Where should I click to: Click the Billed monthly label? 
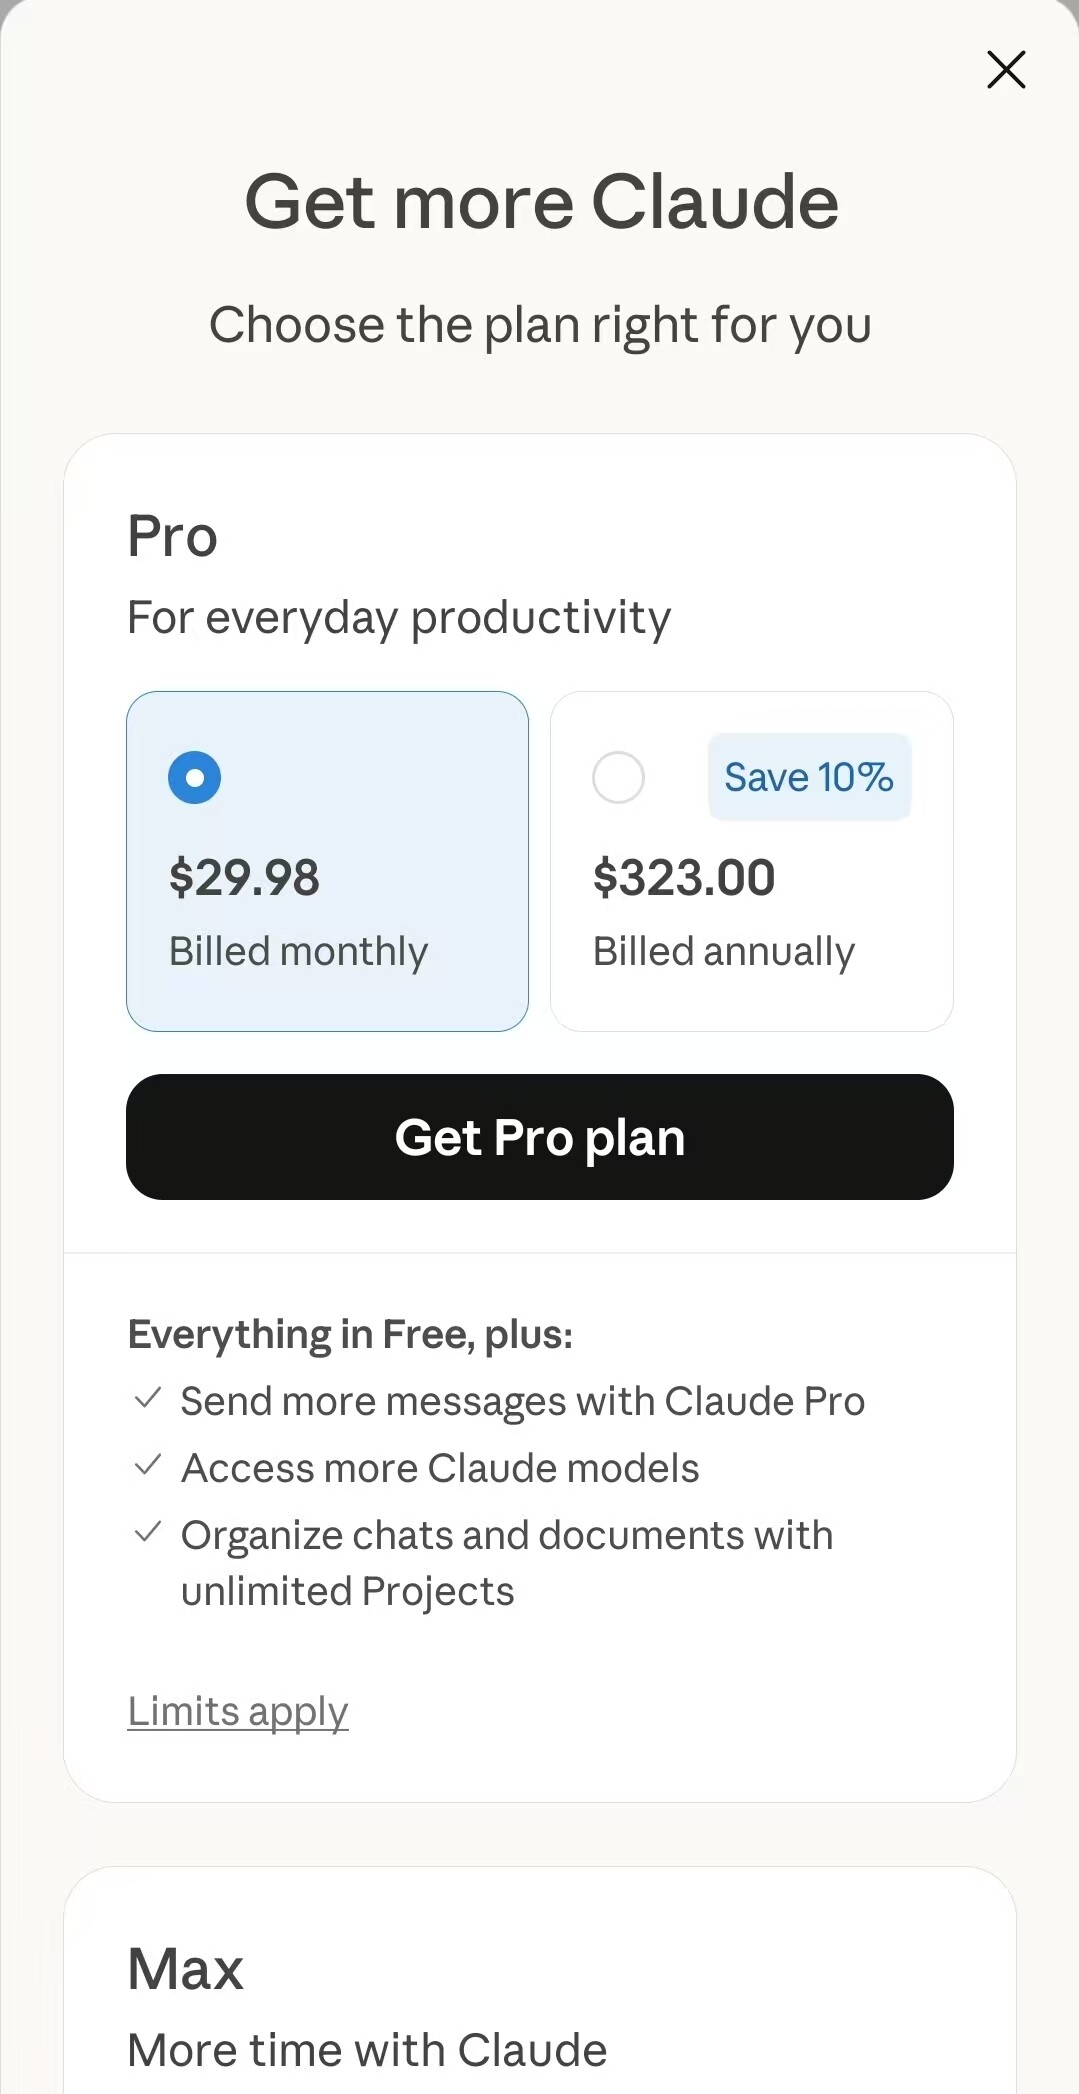298,951
